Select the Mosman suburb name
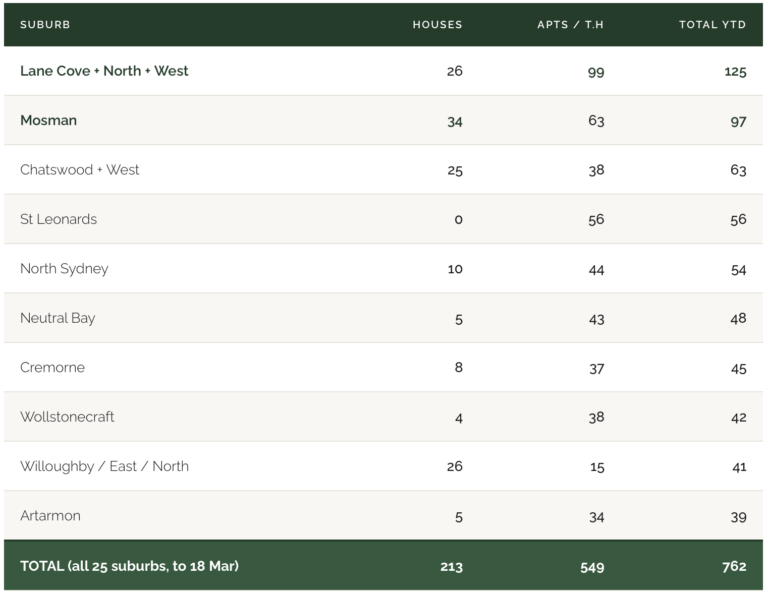768x595 pixels. coord(48,120)
